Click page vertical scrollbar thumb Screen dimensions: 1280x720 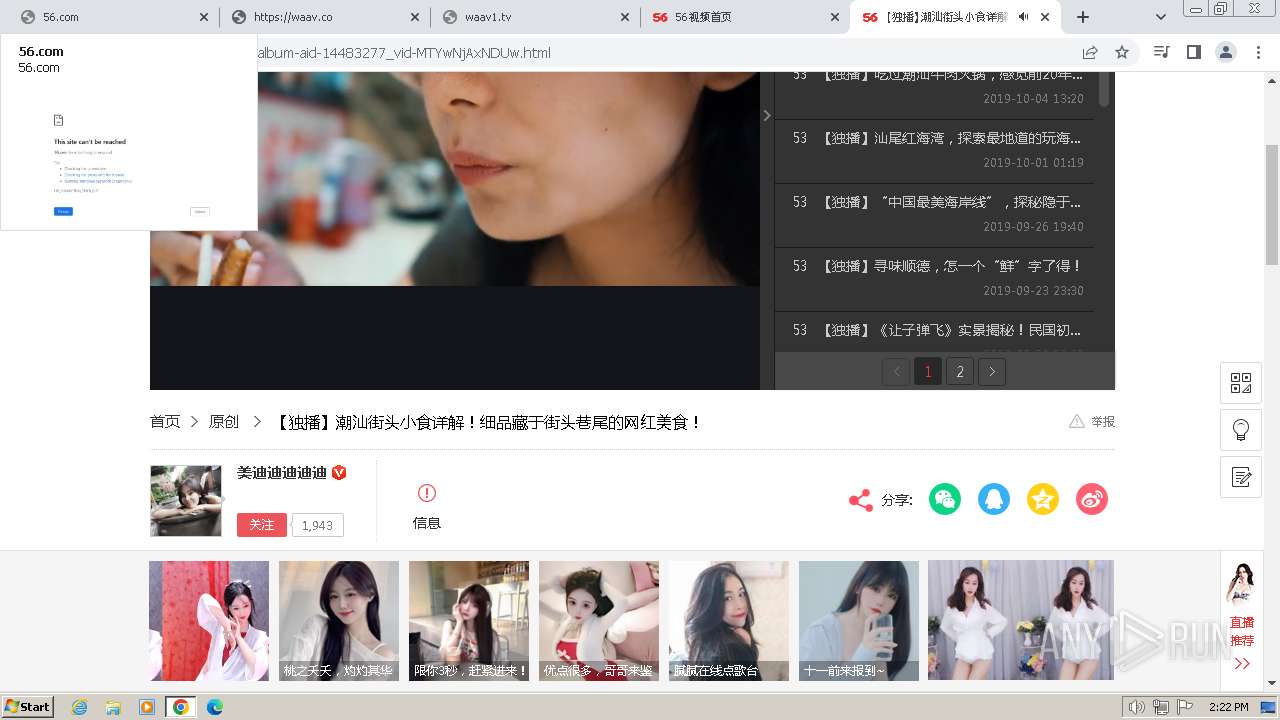[1272, 205]
